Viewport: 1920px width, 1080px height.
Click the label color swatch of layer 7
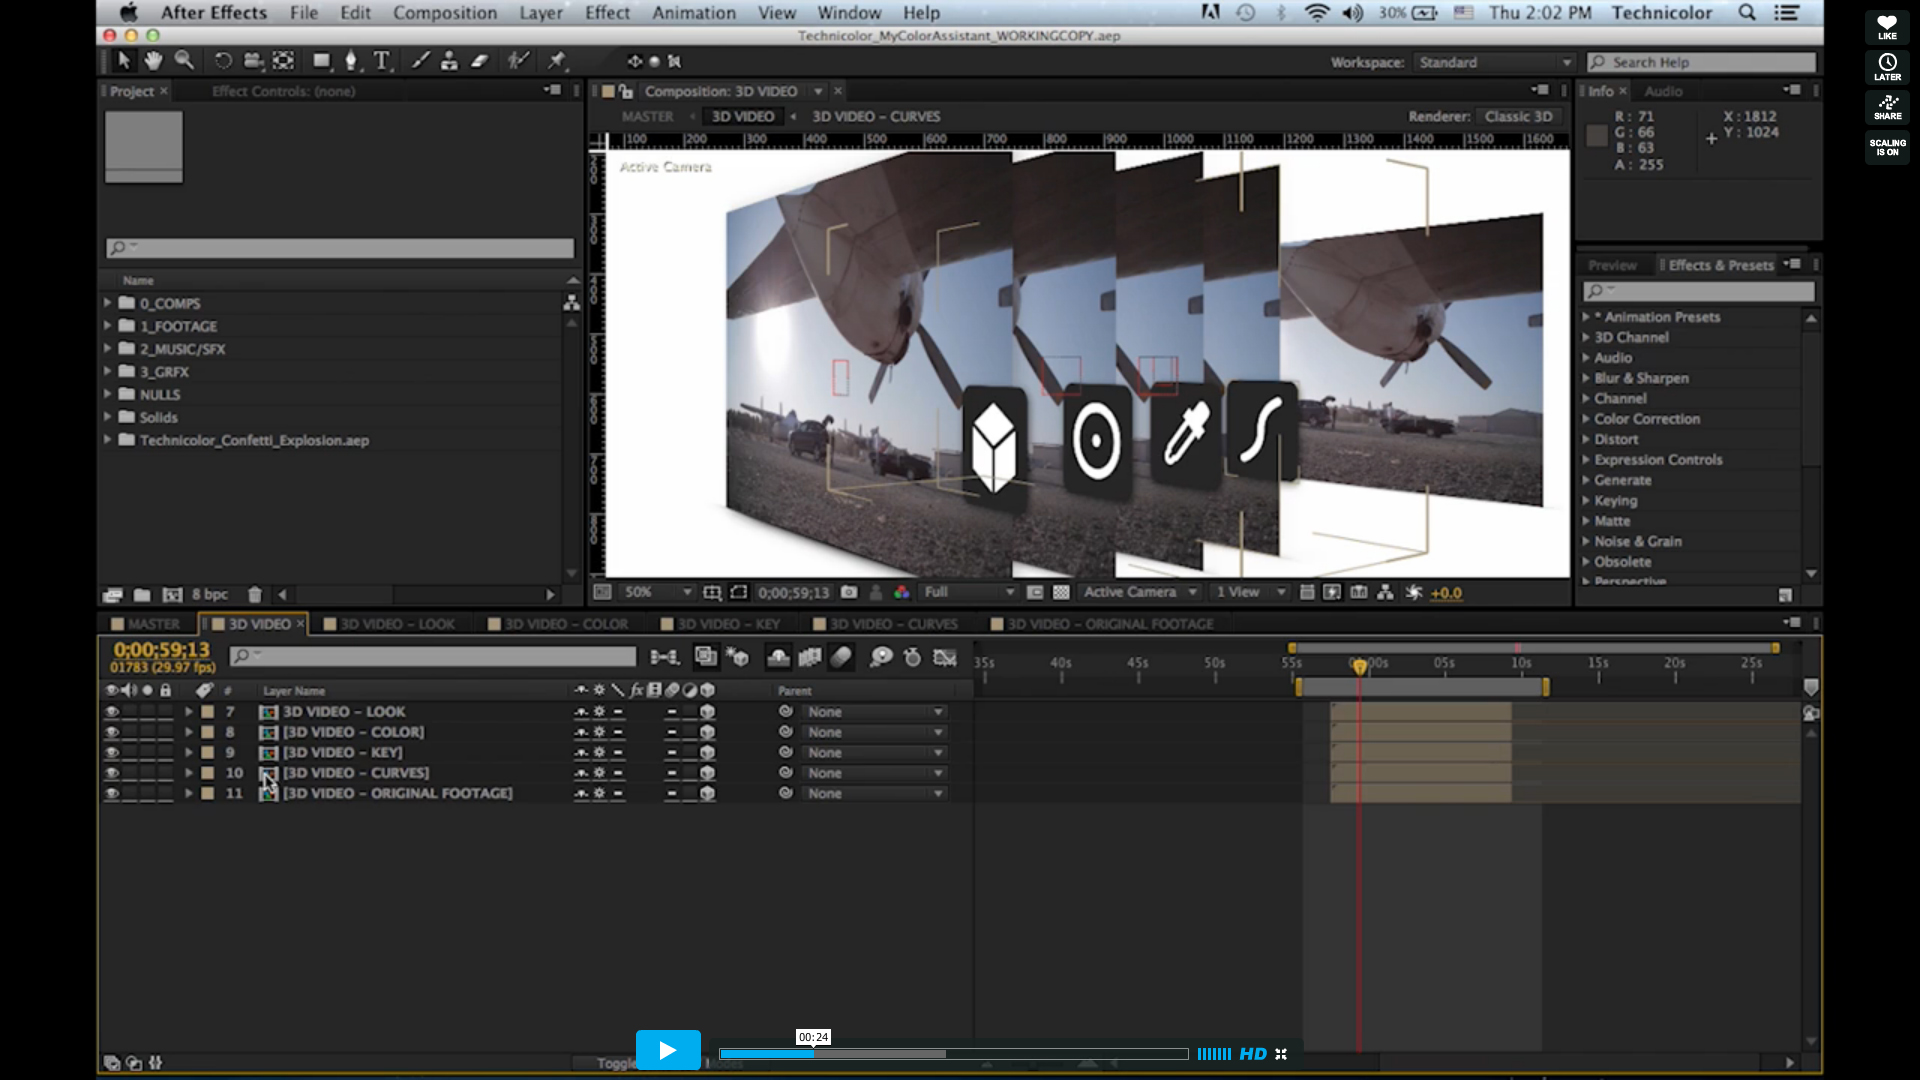click(x=207, y=712)
